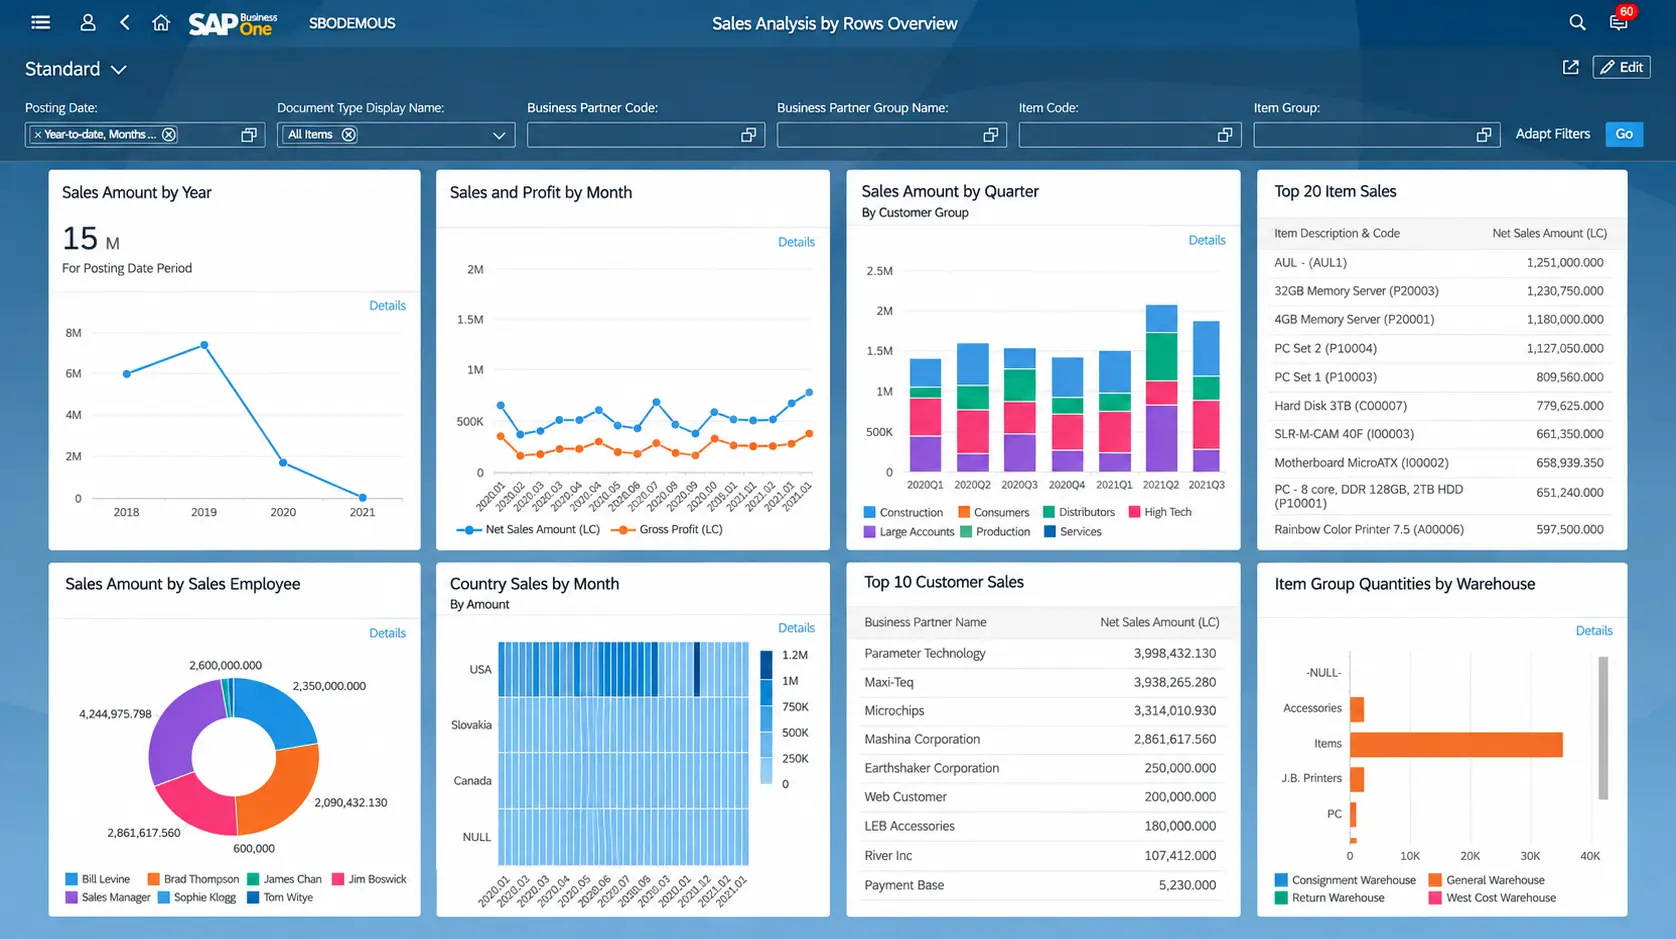Open Item Group value help icon
This screenshot has width=1676, height=939.
[1484, 135]
